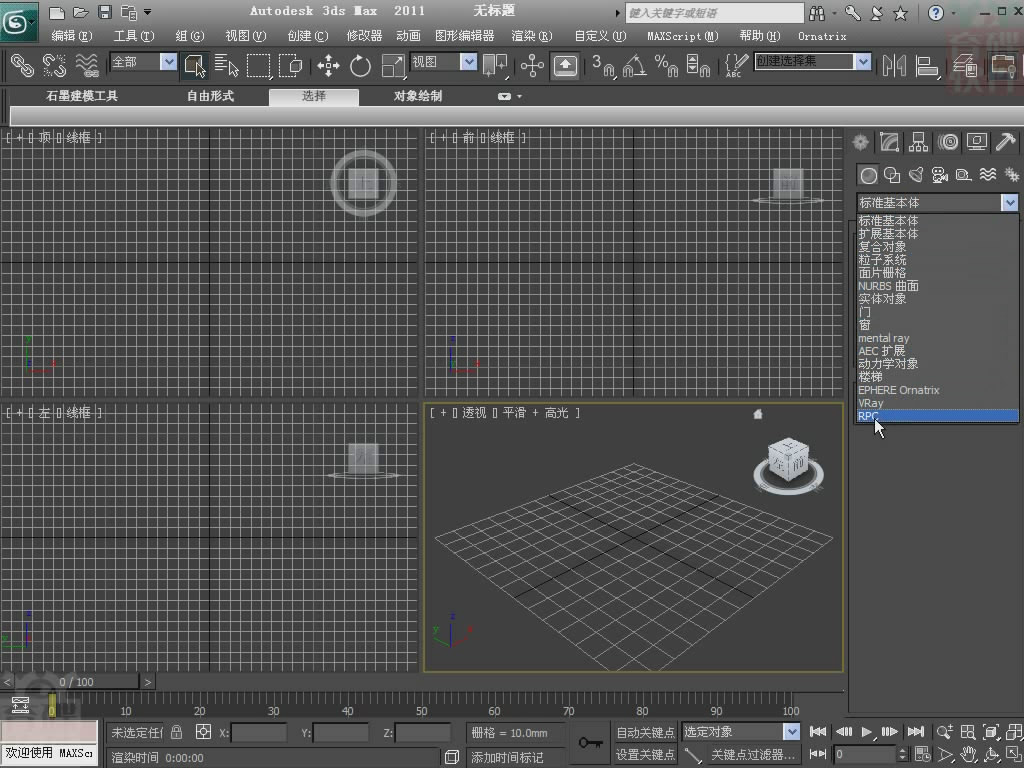Open the Edit Named Selection Sets tool
This screenshot has height=768, width=1024.
point(736,65)
